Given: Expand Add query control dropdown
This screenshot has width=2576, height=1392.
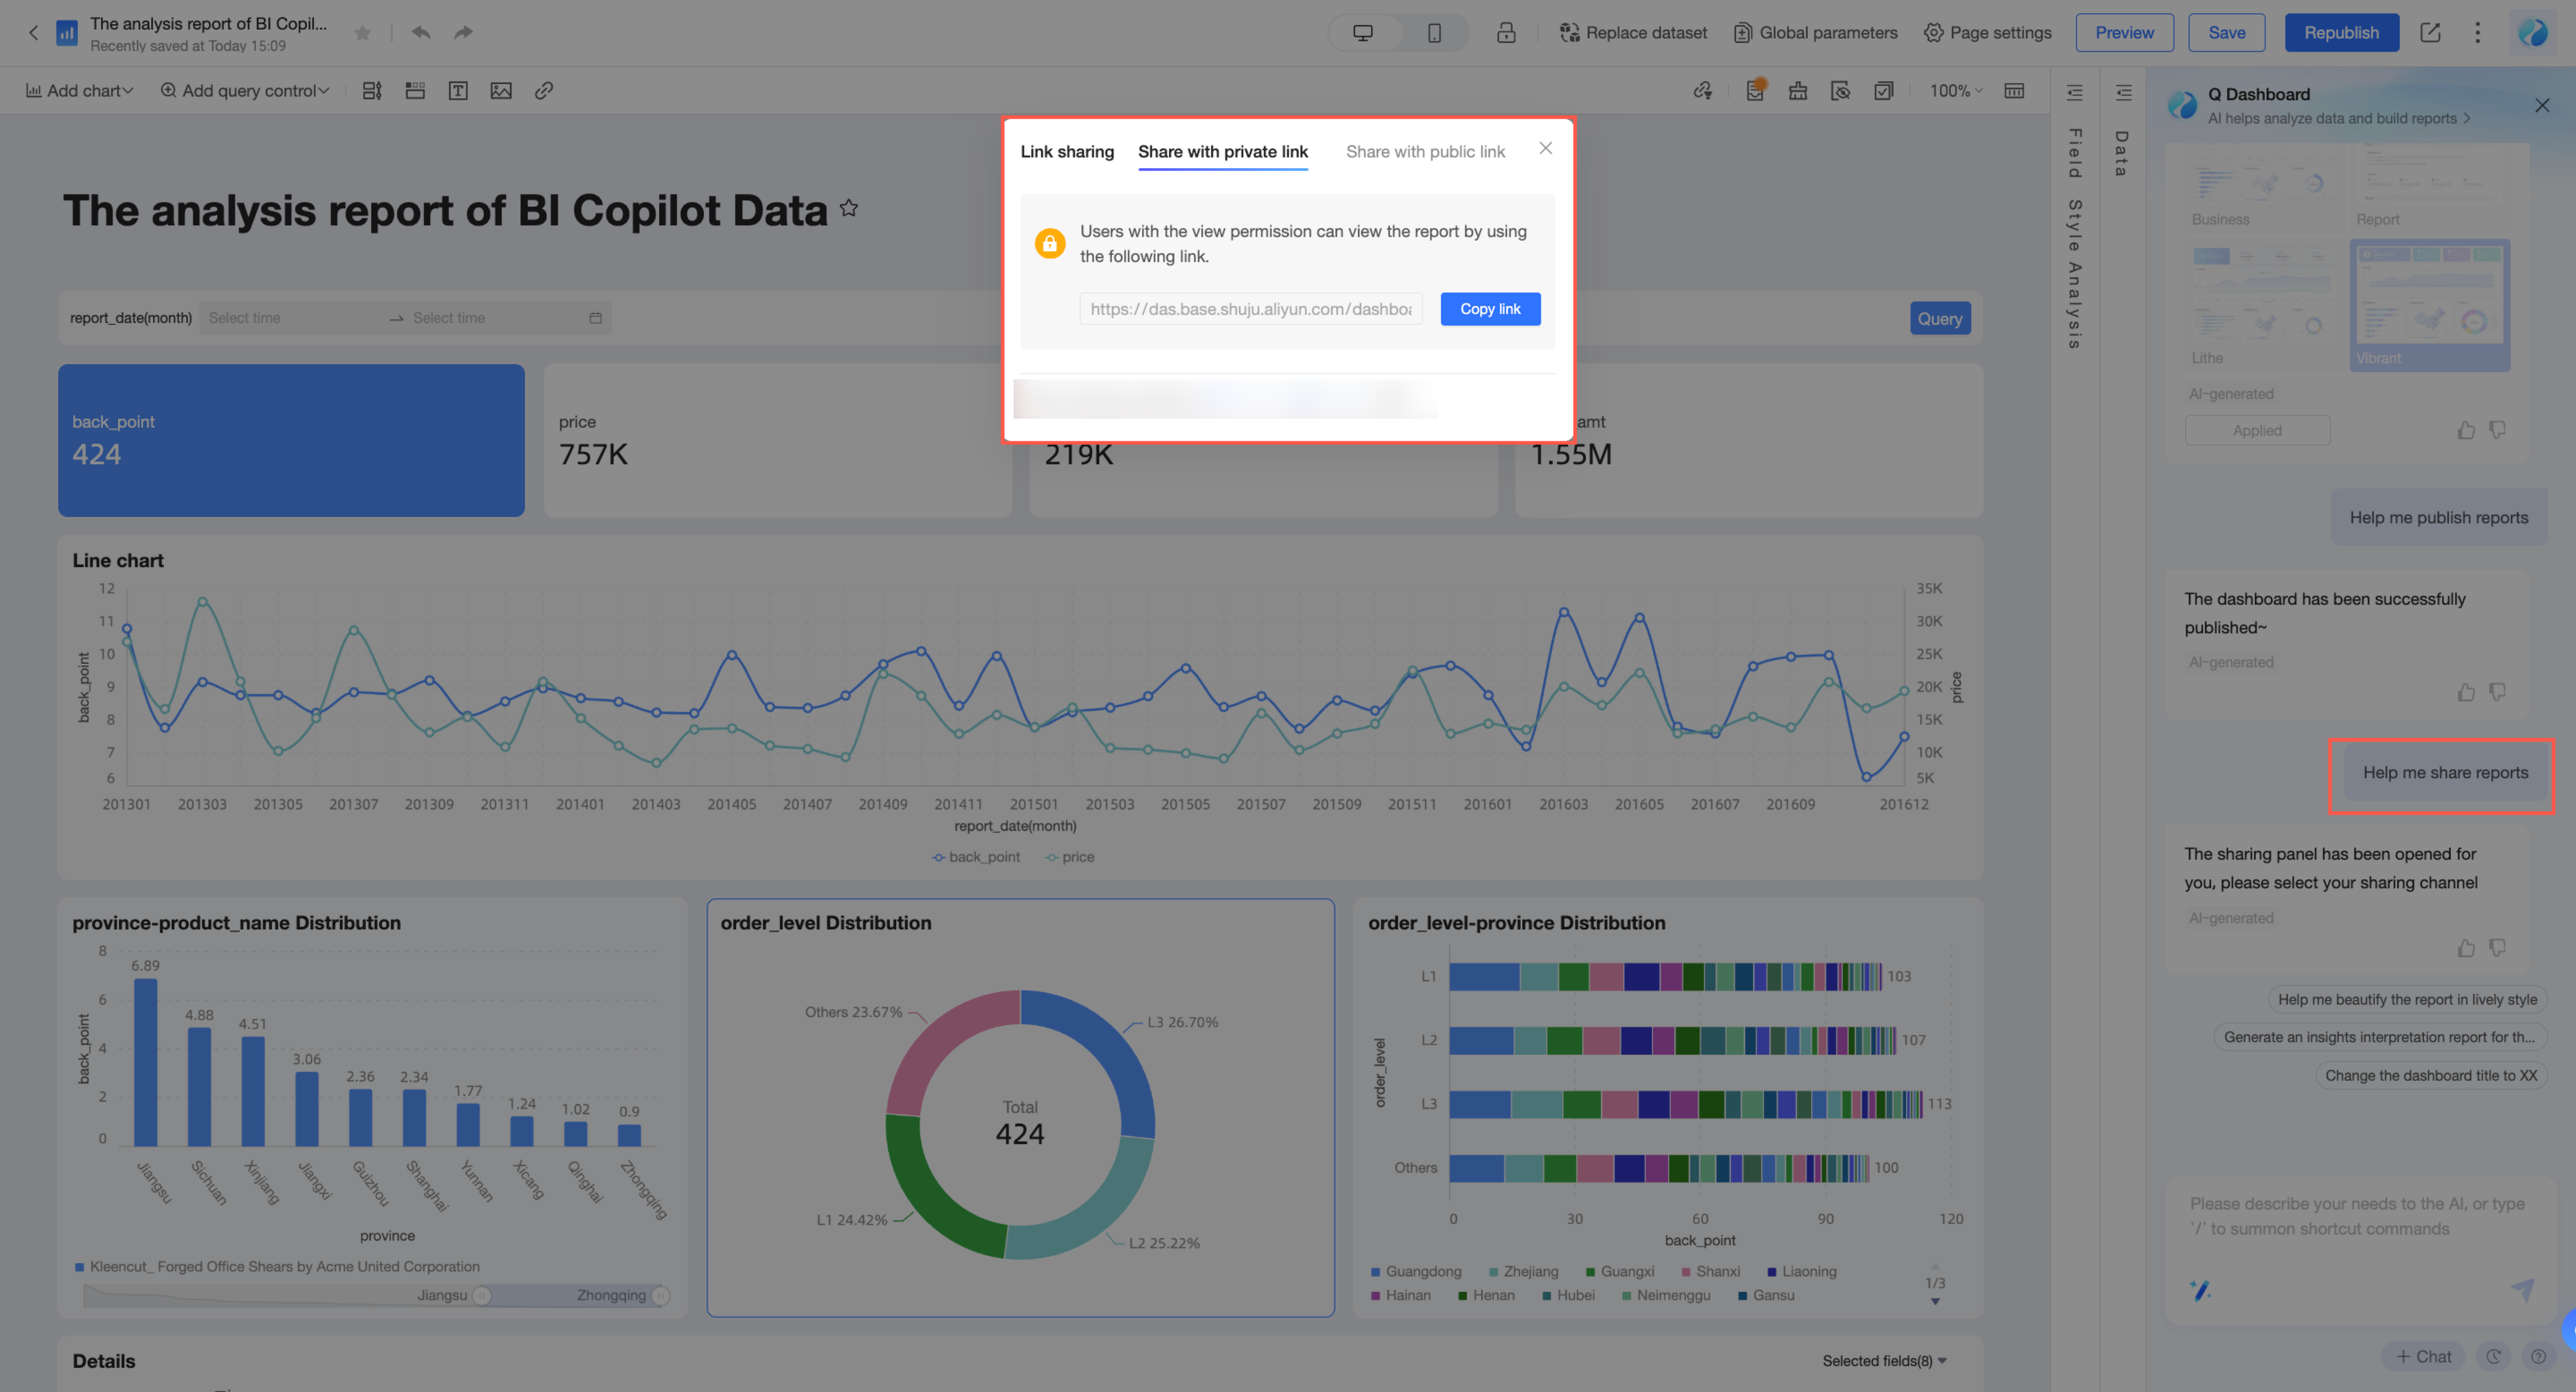Looking at the screenshot, I should coord(245,91).
